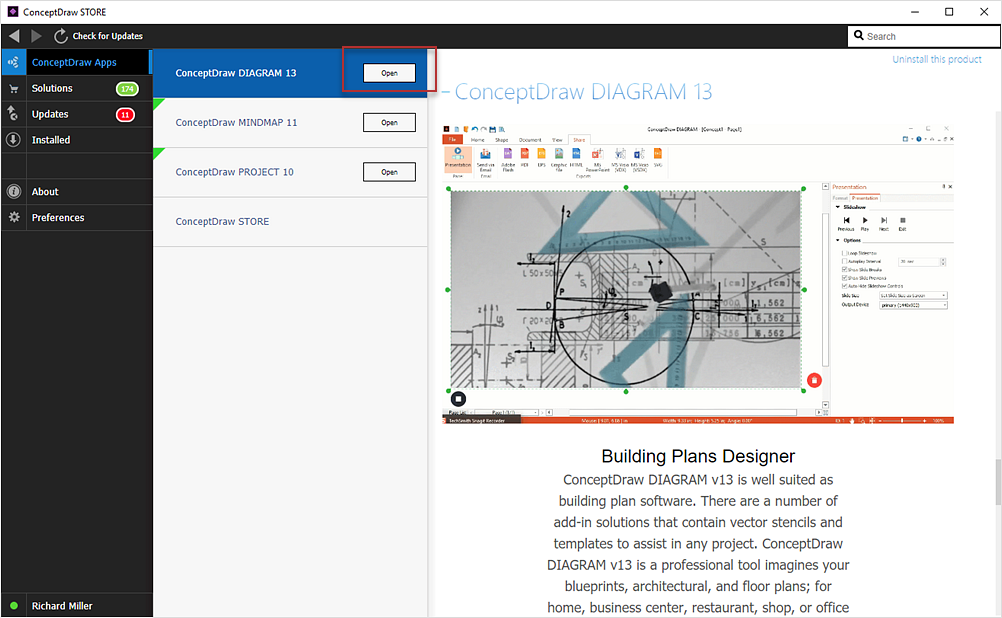Toggle the Show Slide Preview checkbox

(844, 277)
